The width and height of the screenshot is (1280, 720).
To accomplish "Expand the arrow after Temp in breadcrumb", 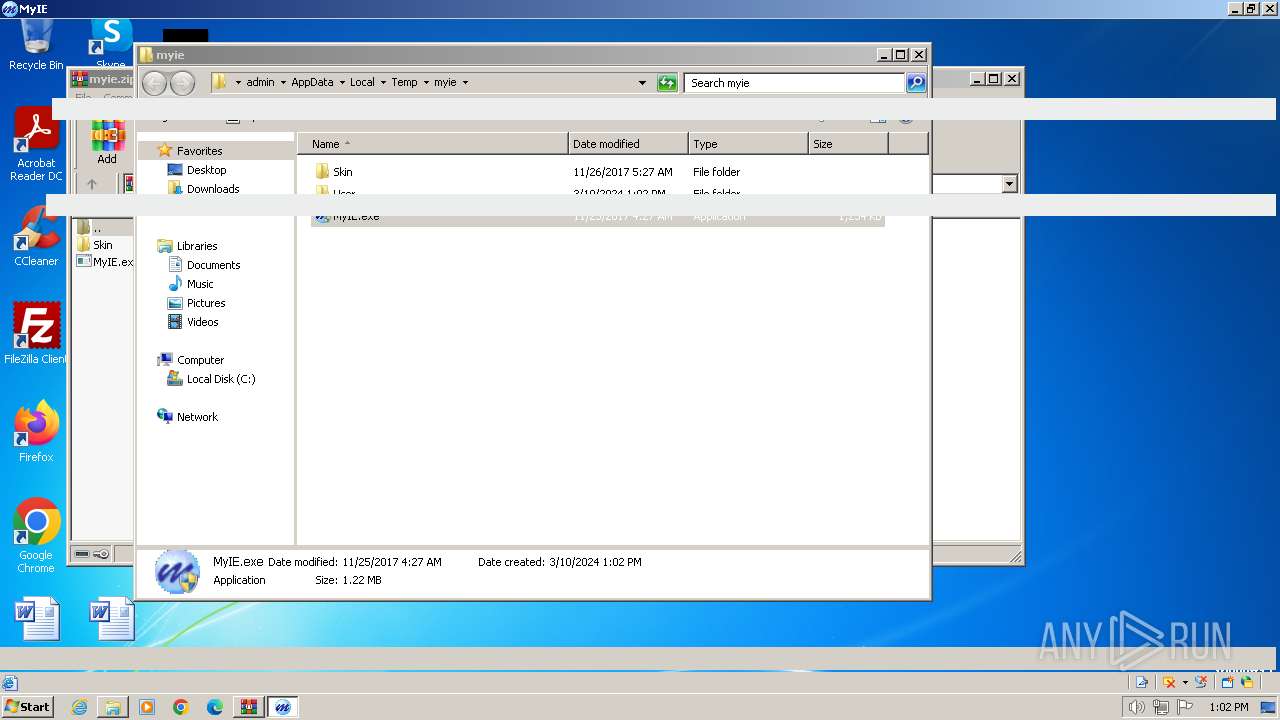I will click(x=426, y=82).
